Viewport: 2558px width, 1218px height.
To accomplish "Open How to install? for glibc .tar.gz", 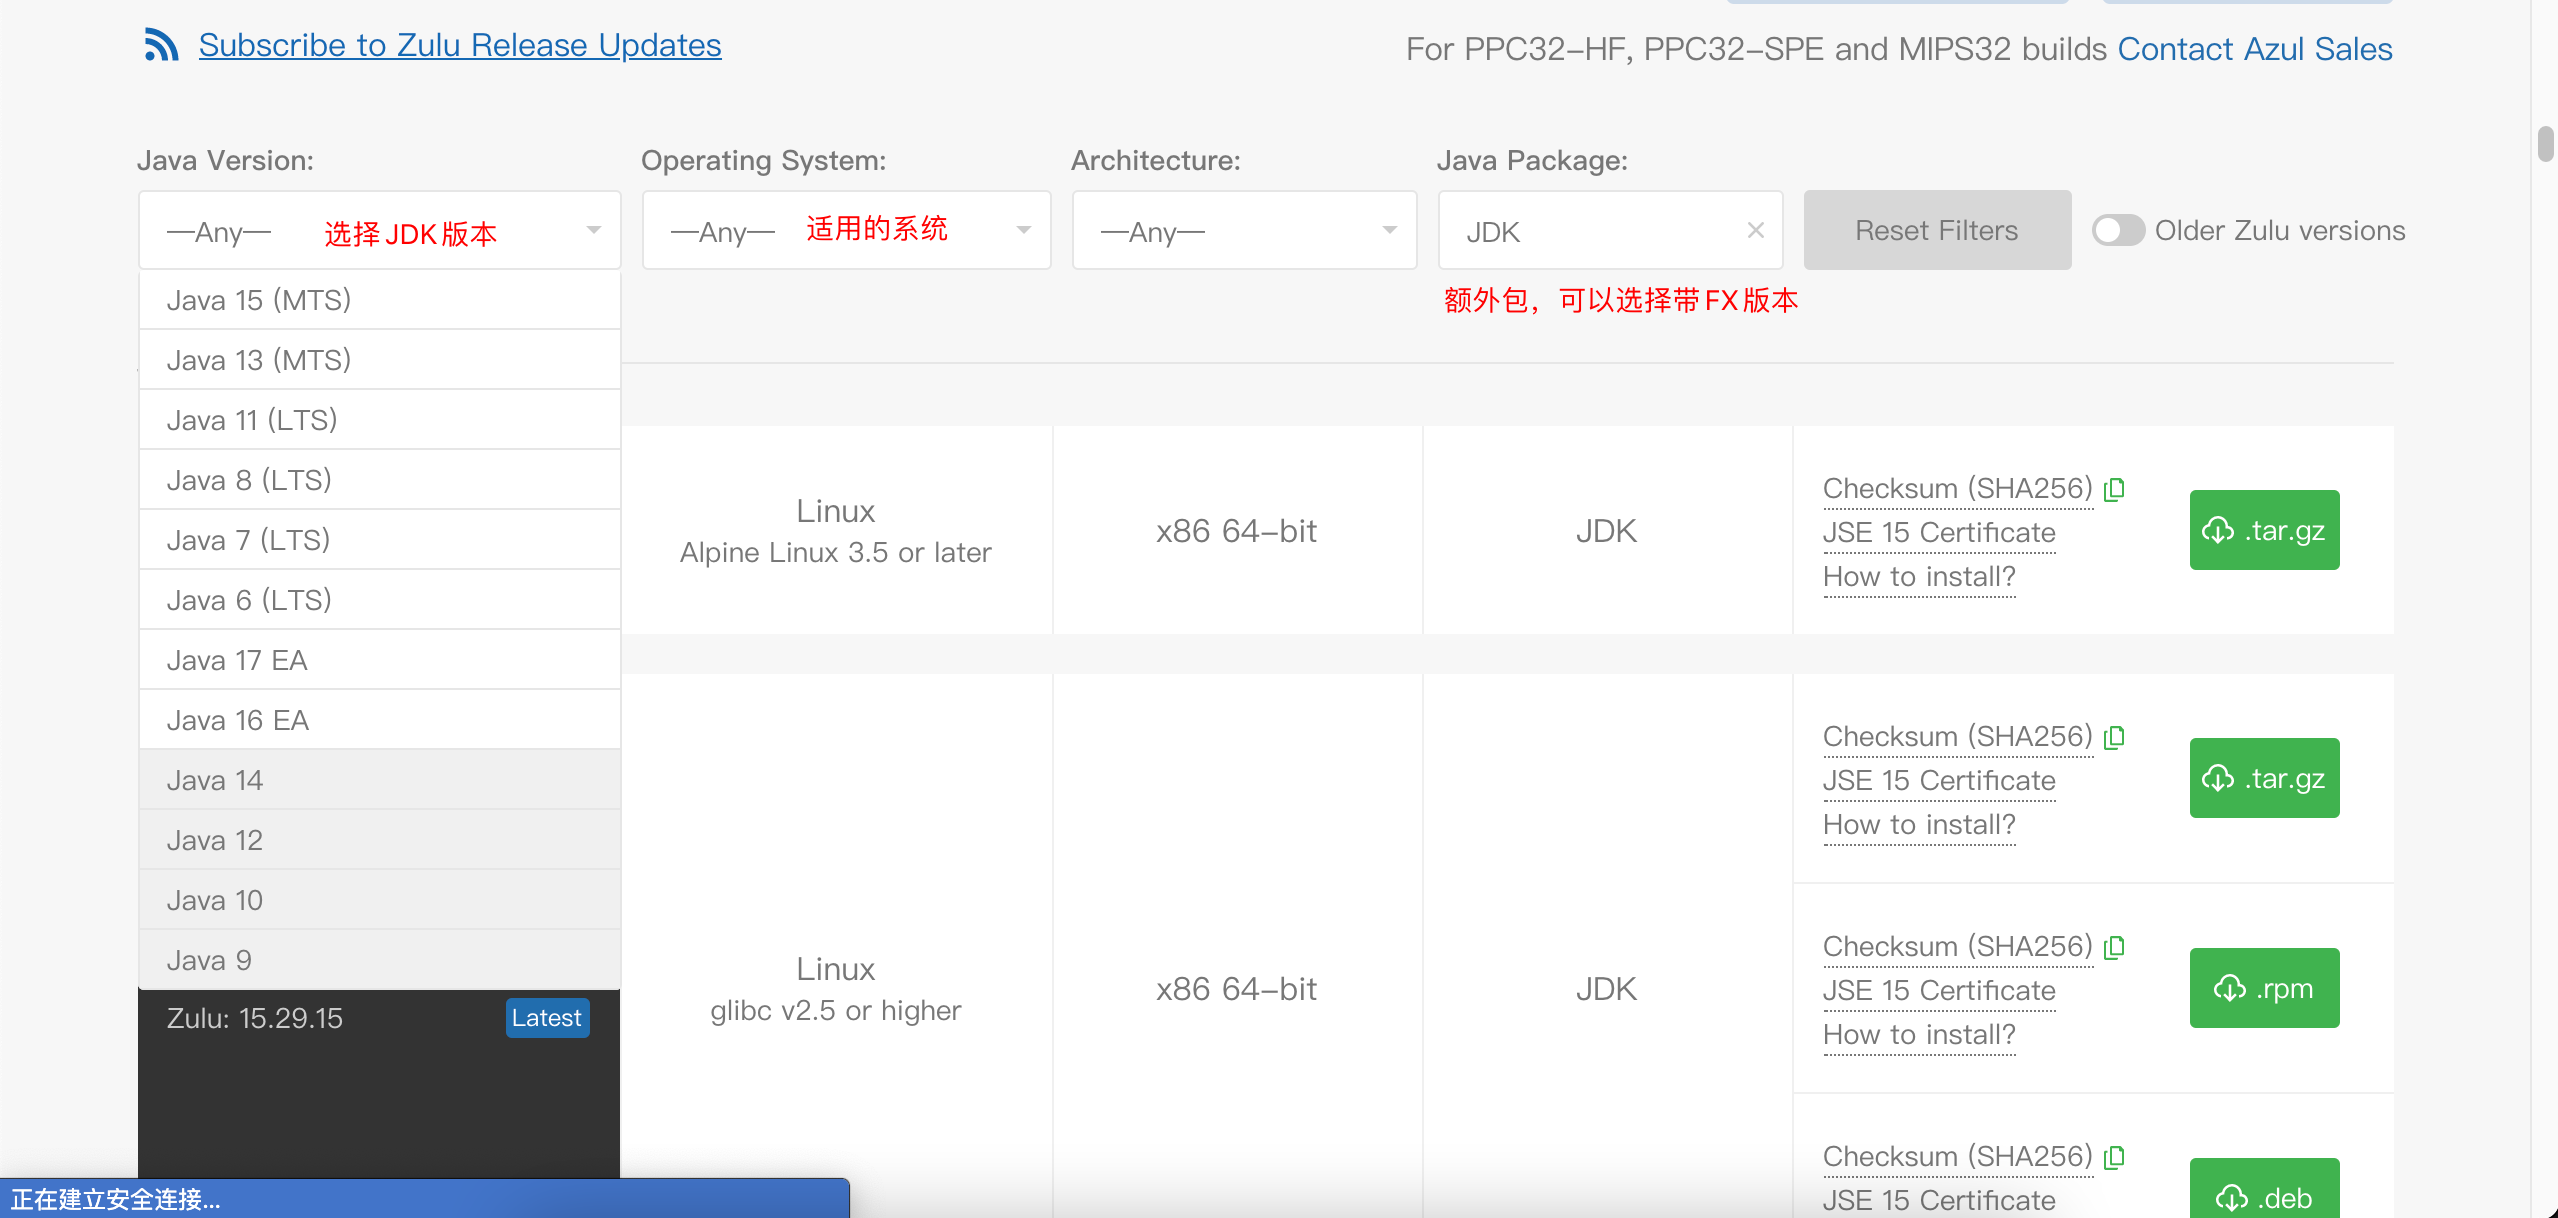I will pyautogui.click(x=1919, y=824).
